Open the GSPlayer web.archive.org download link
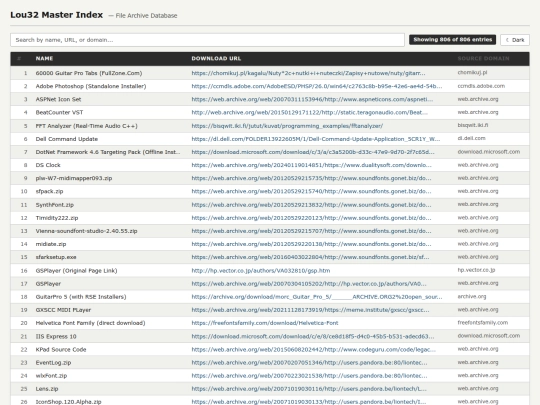The image size is (540, 405). (x=309, y=284)
